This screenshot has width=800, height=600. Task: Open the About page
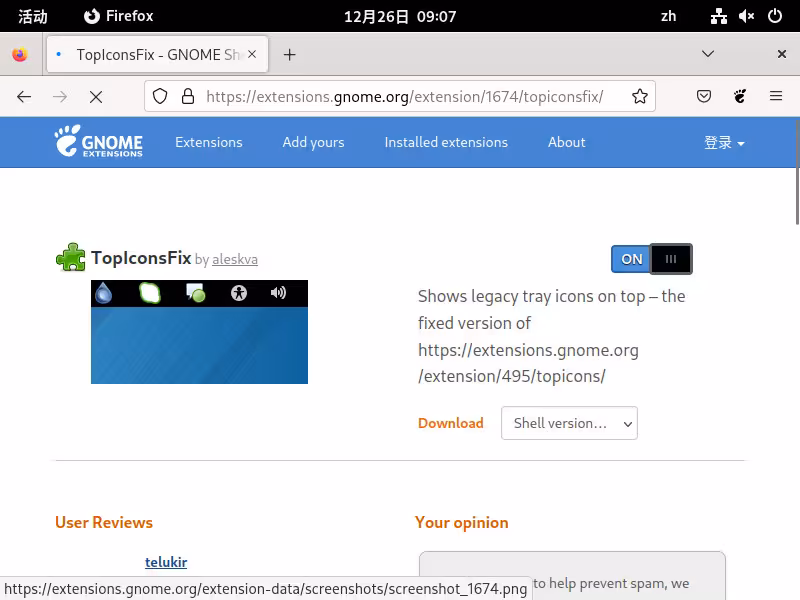tap(566, 142)
